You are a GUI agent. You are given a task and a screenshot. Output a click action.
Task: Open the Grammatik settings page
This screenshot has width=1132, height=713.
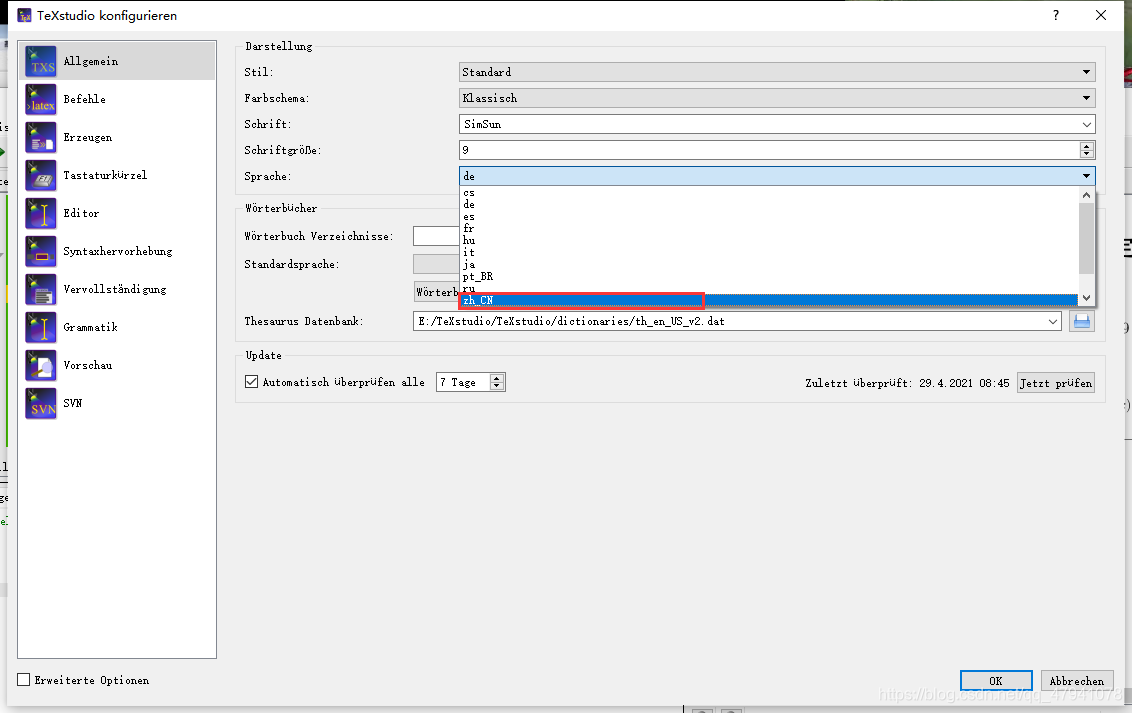(118, 328)
